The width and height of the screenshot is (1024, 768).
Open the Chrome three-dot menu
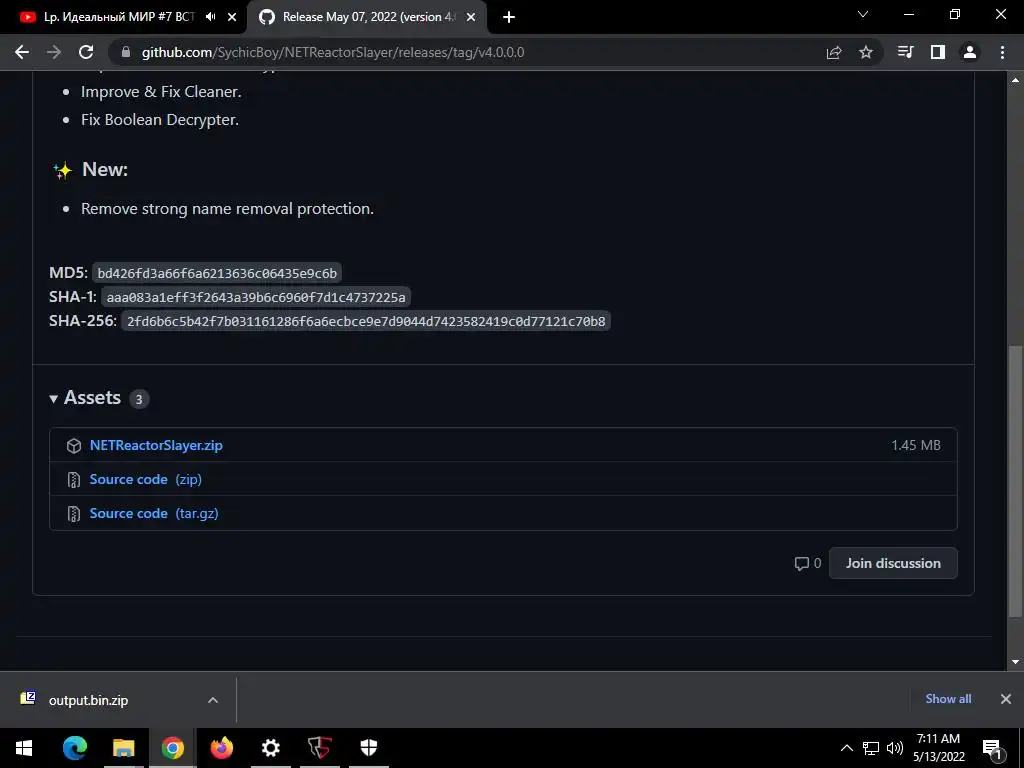click(1002, 52)
